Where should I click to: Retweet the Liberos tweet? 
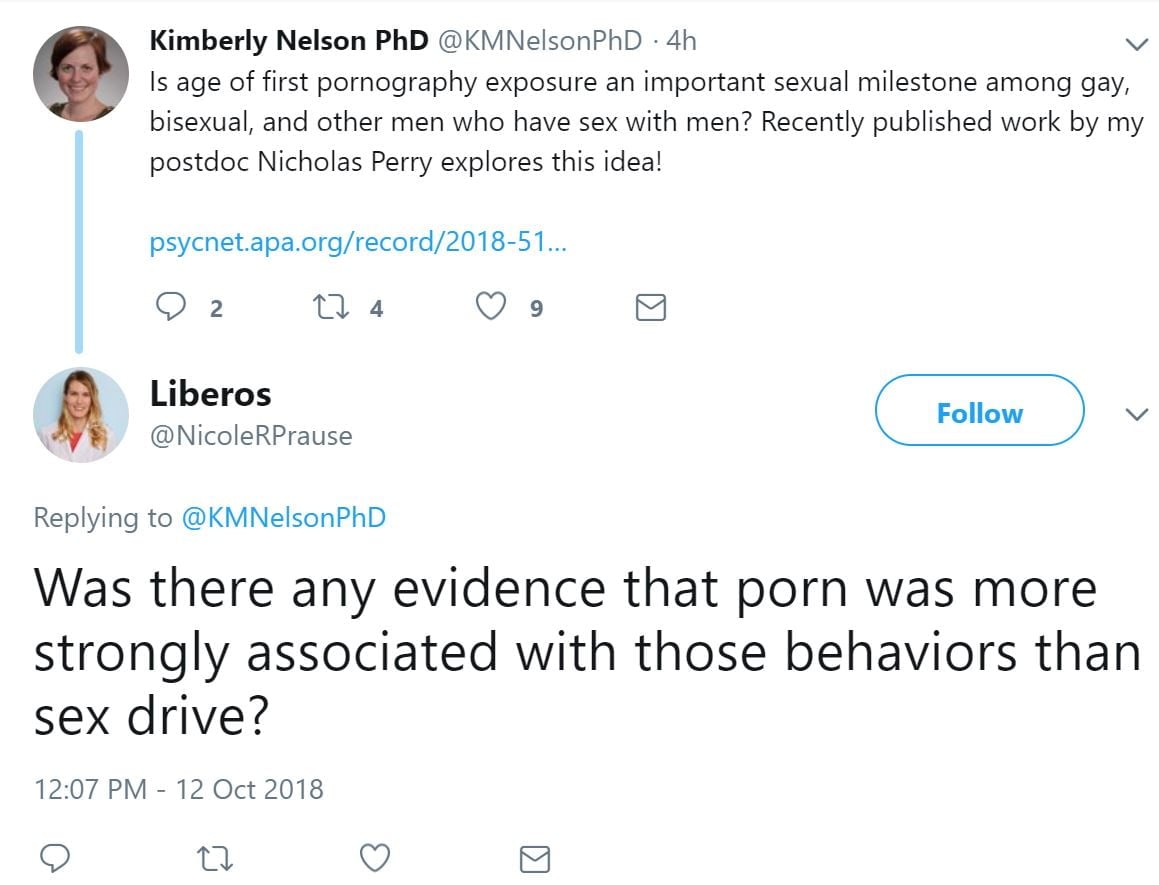tap(216, 858)
